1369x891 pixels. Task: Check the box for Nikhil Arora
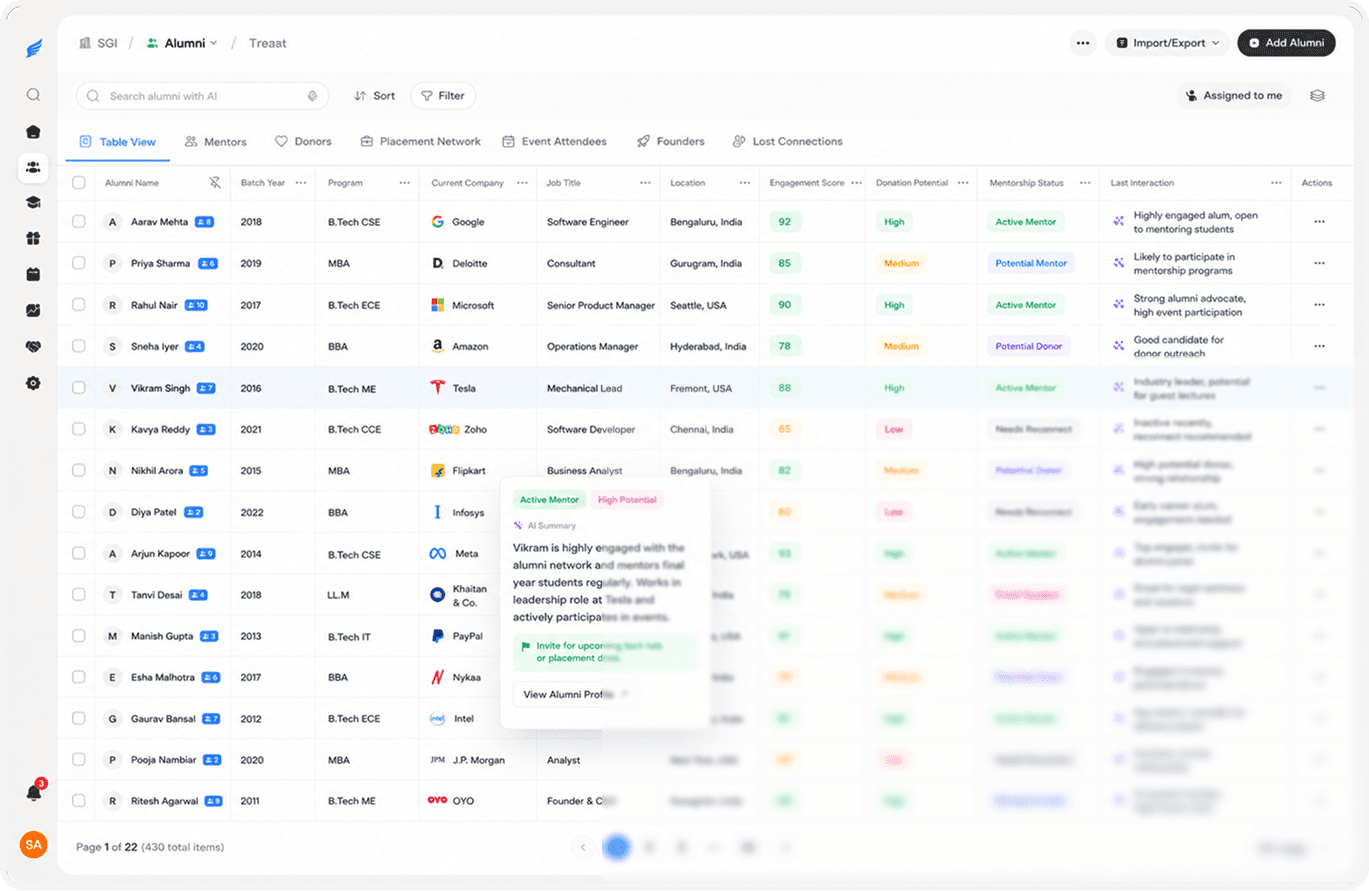click(x=79, y=471)
